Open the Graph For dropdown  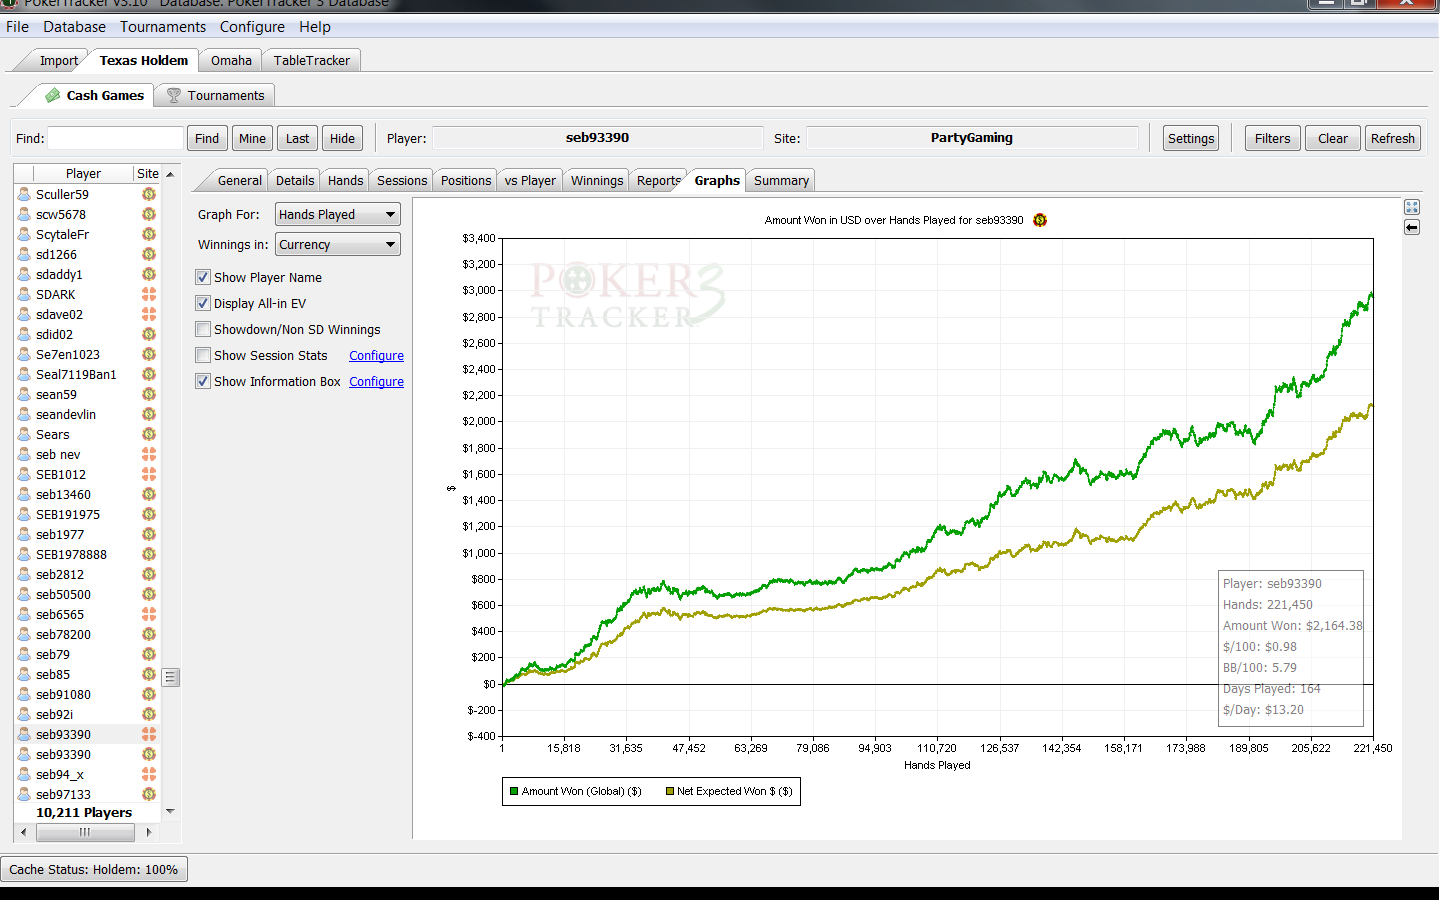point(338,214)
